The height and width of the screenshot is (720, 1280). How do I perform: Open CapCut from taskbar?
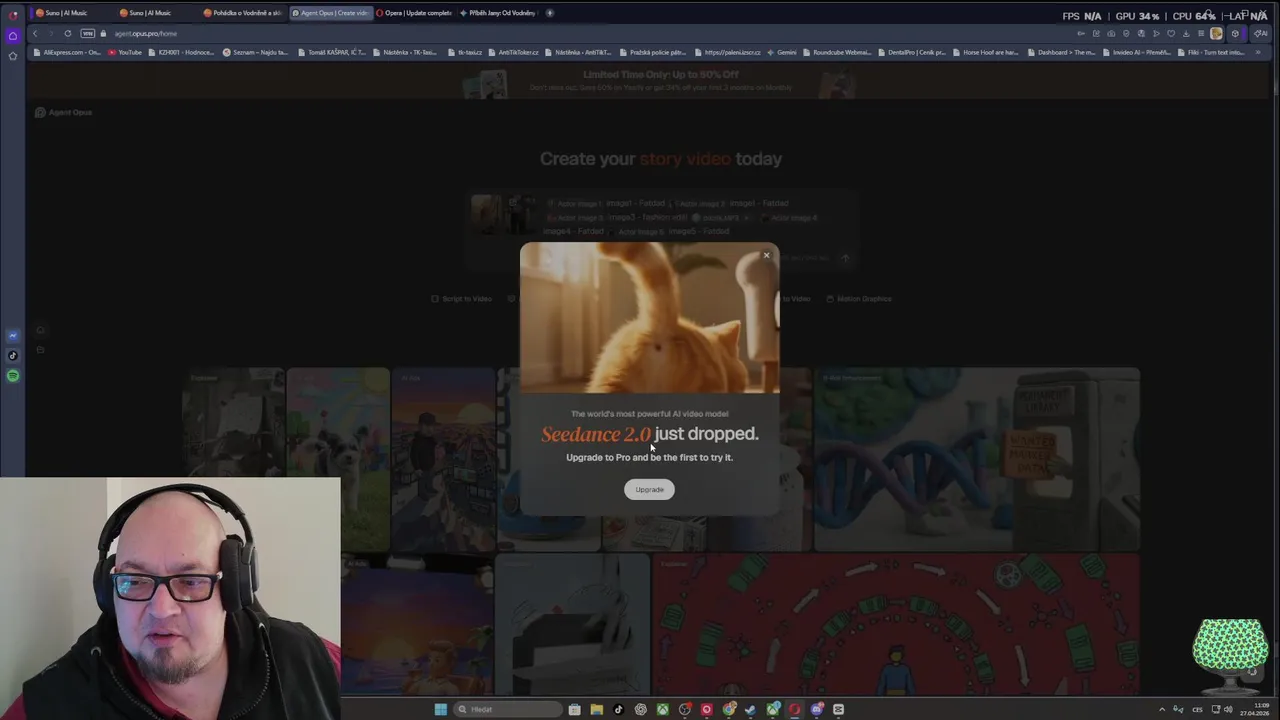[838, 709]
